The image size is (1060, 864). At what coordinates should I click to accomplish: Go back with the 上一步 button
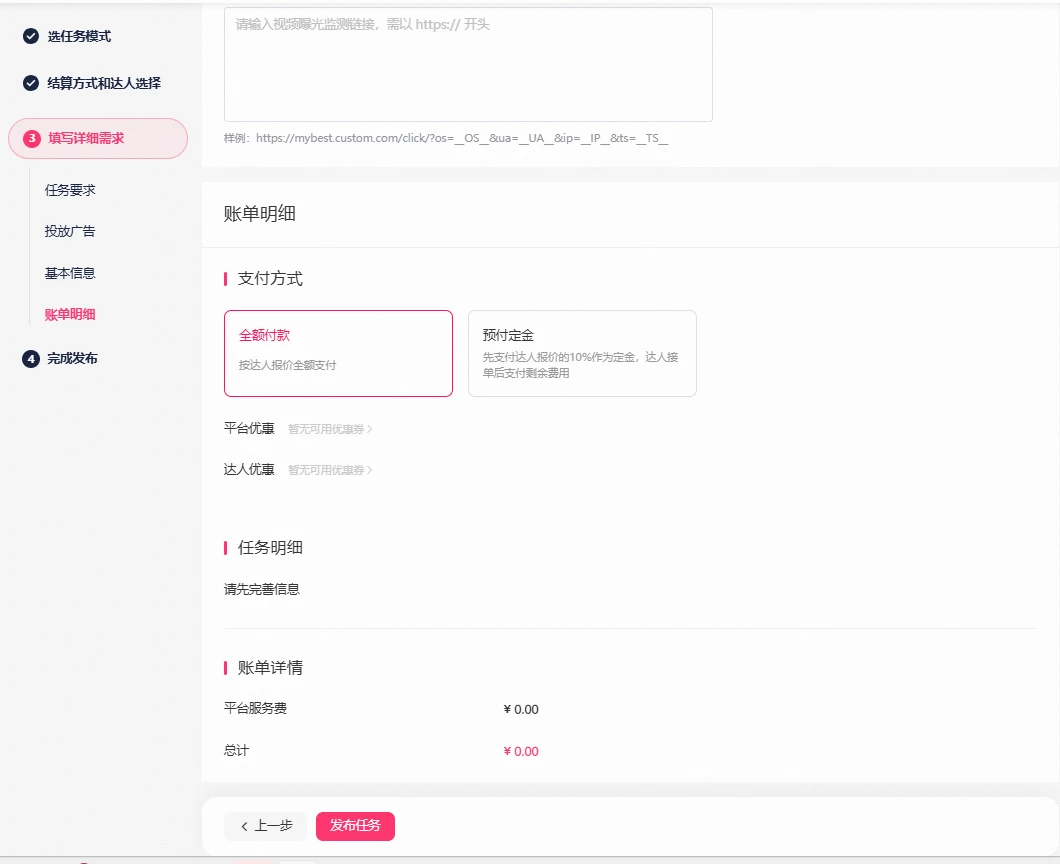pos(266,826)
